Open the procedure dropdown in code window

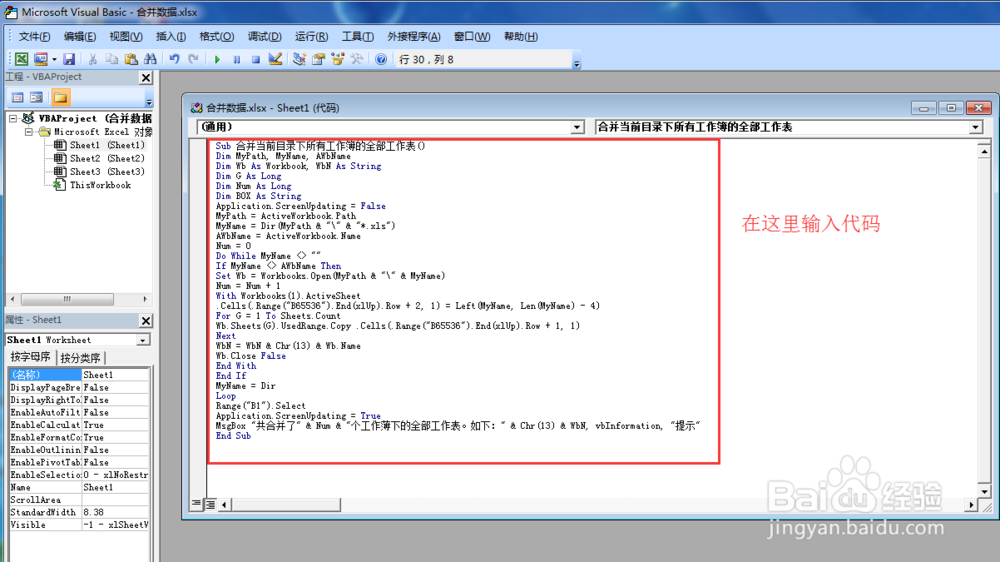[x=976, y=127]
